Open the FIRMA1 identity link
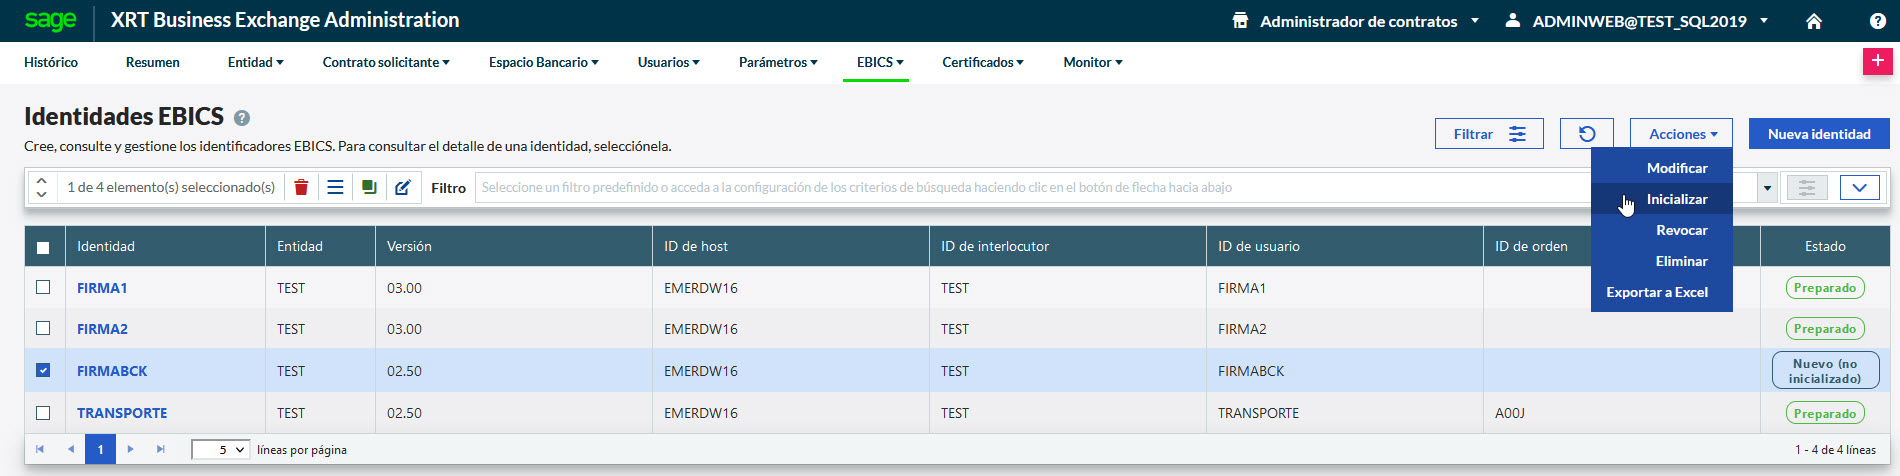The height and width of the screenshot is (476, 1900). click(x=102, y=288)
